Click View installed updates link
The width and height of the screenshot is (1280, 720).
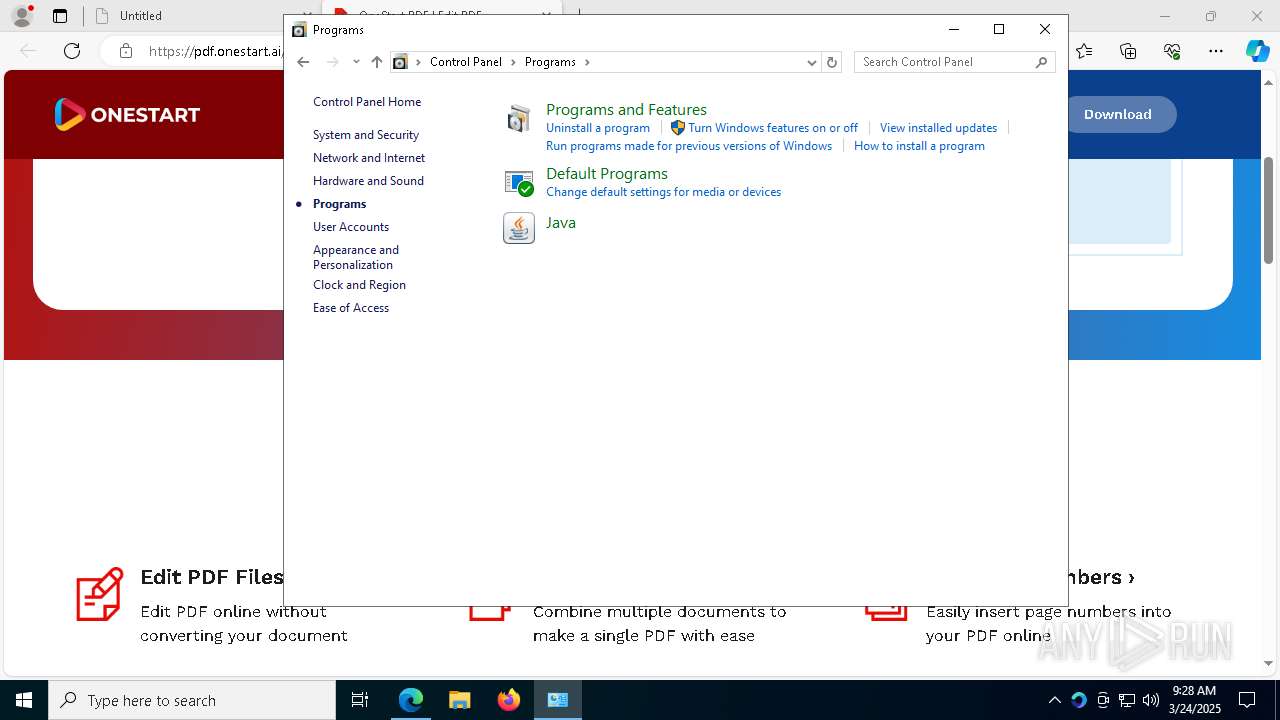(938, 128)
